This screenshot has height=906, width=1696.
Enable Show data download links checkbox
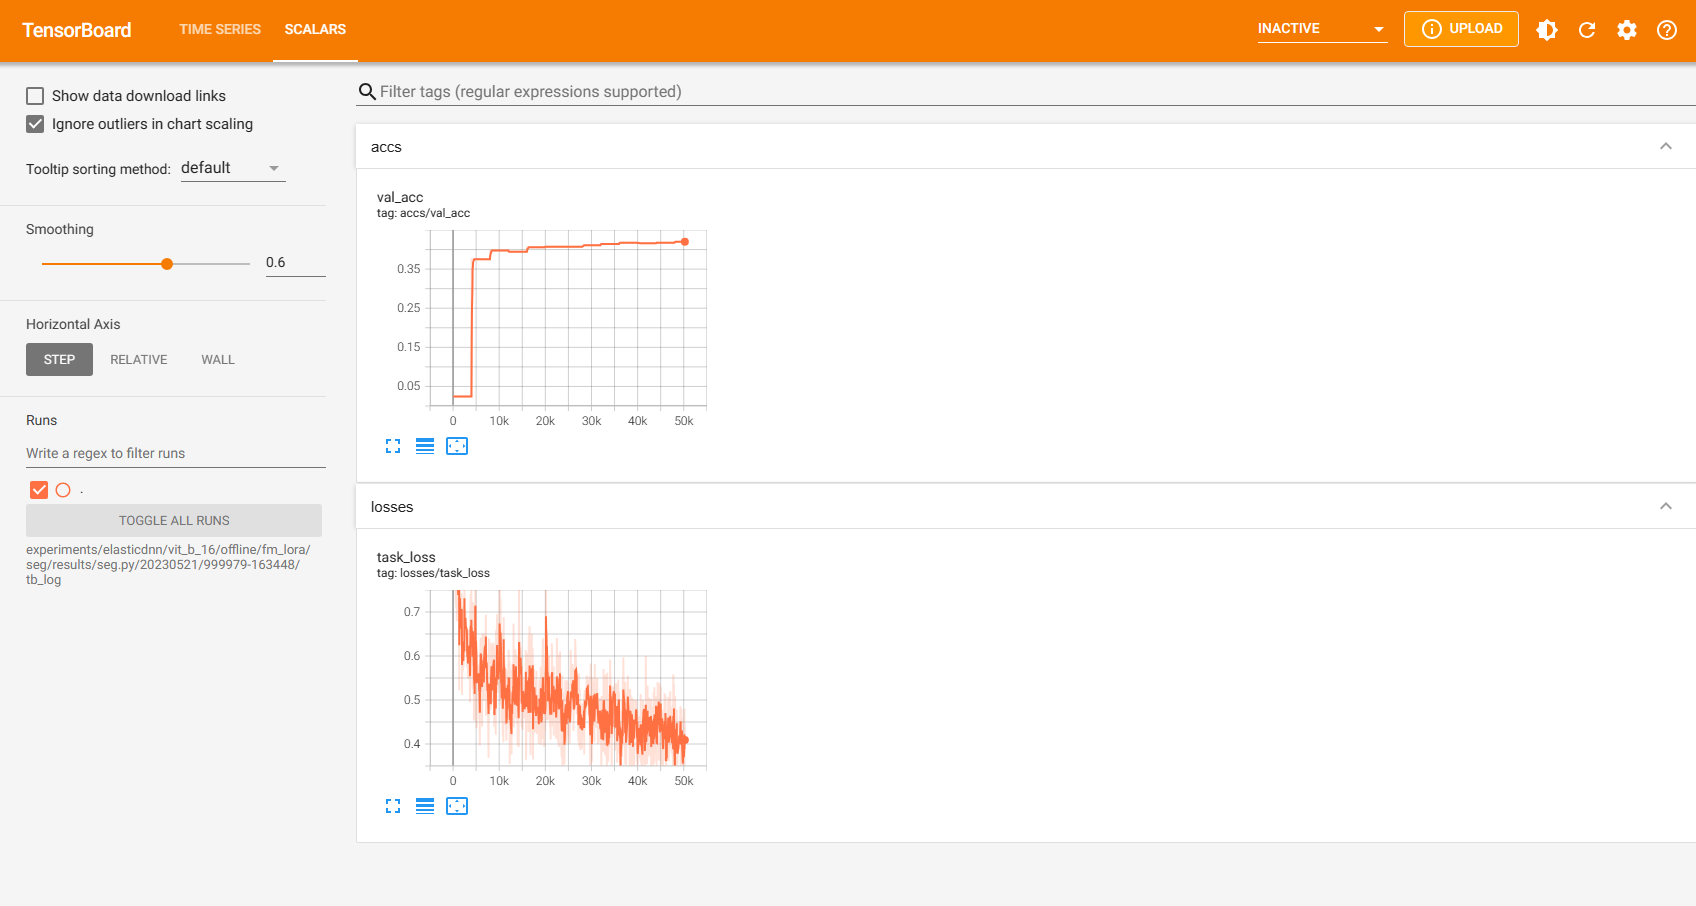[35, 96]
